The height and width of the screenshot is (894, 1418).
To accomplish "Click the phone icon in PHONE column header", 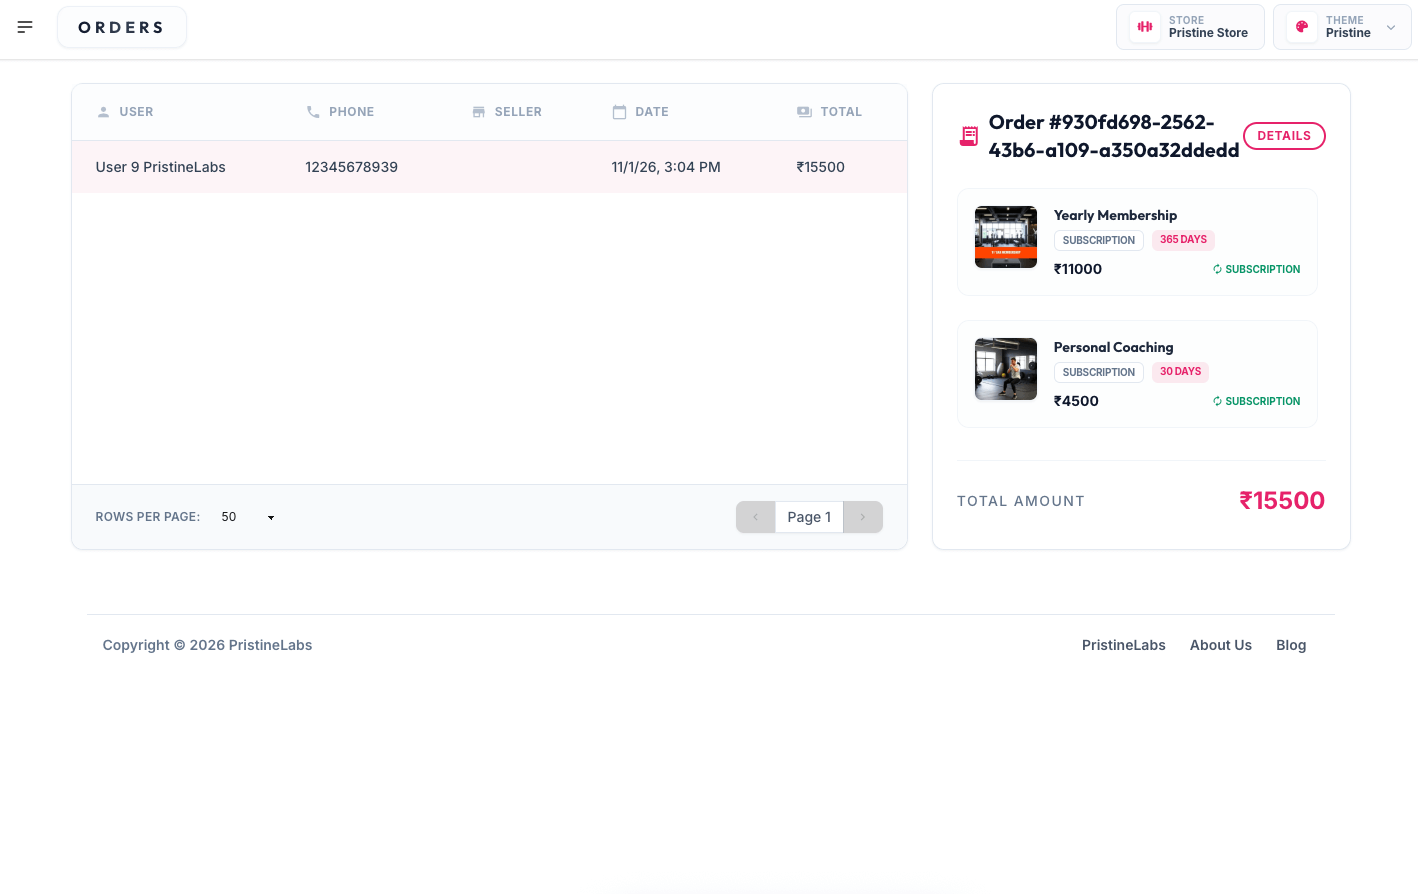I will (312, 111).
